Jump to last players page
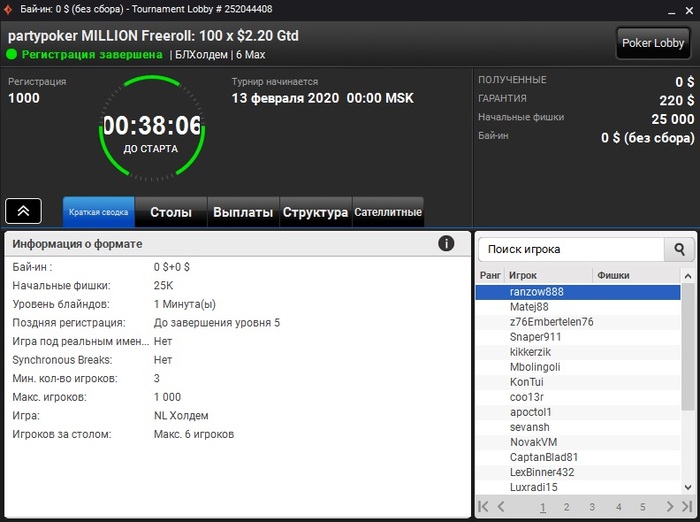700x522 pixels. coord(687,506)
